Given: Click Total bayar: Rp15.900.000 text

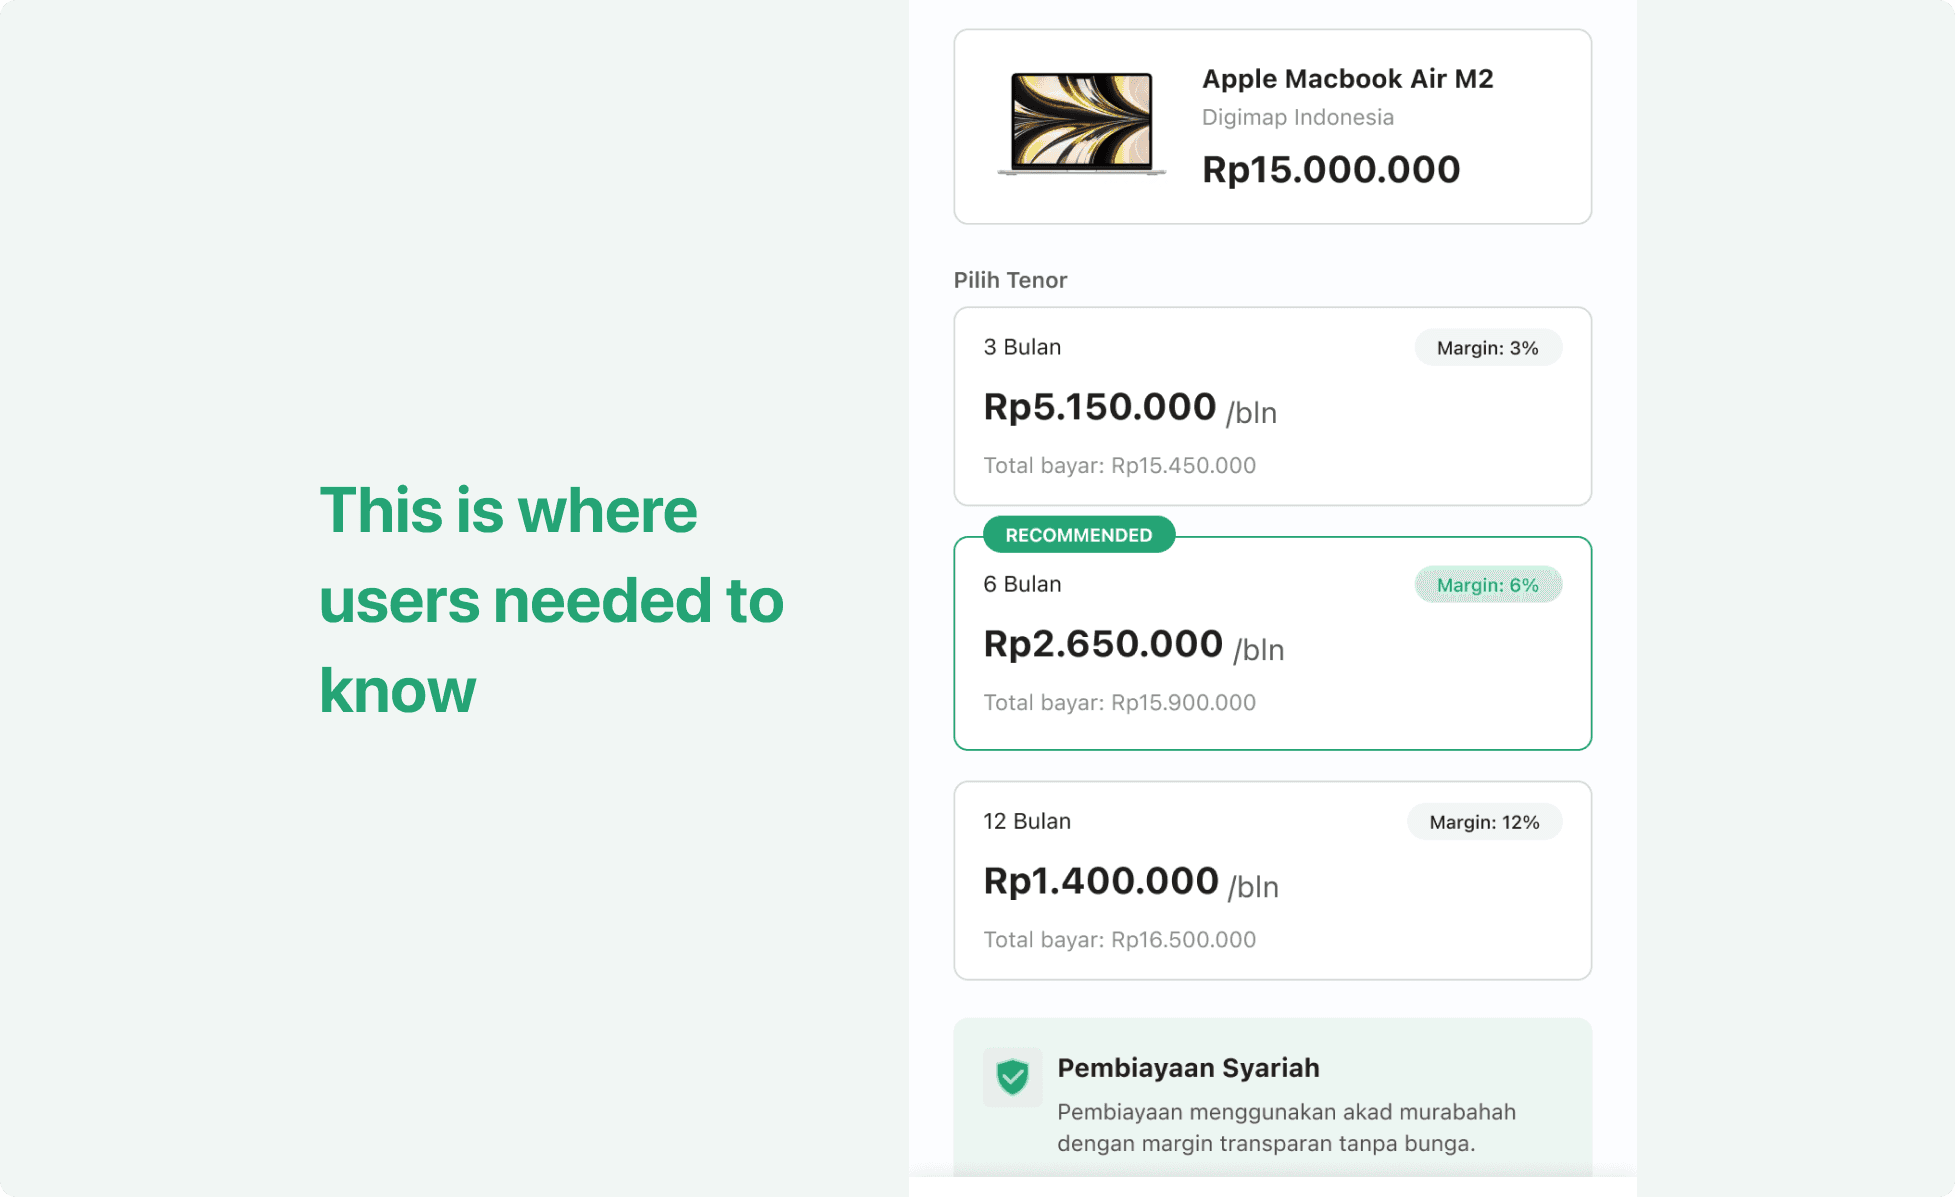Looking at the screenshot, I should (x=1119, y=702).
